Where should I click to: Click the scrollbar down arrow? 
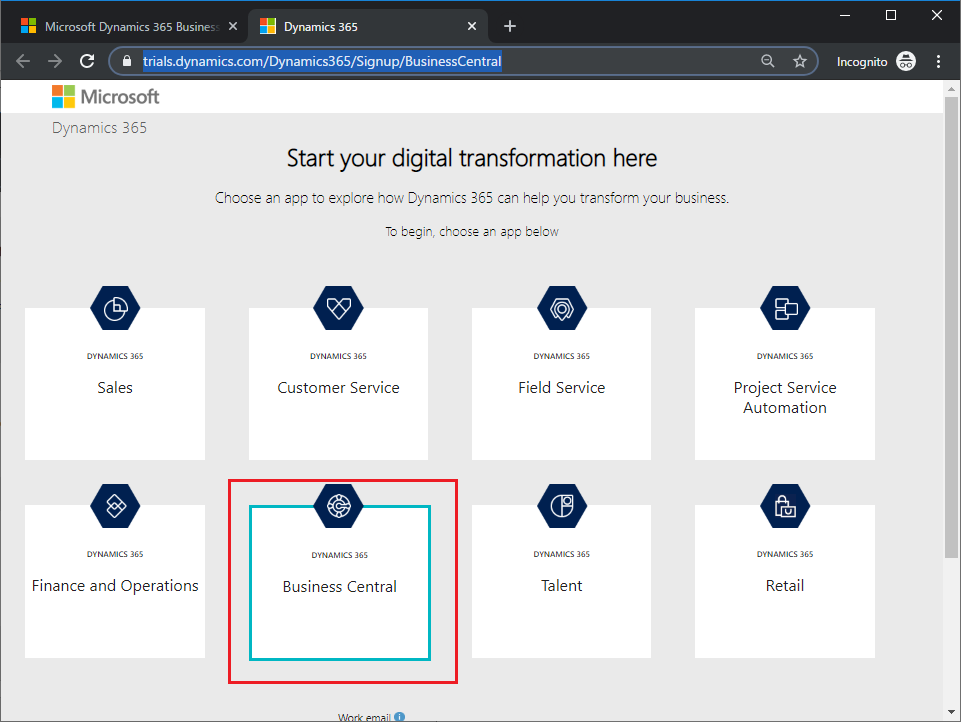[951, 712]
